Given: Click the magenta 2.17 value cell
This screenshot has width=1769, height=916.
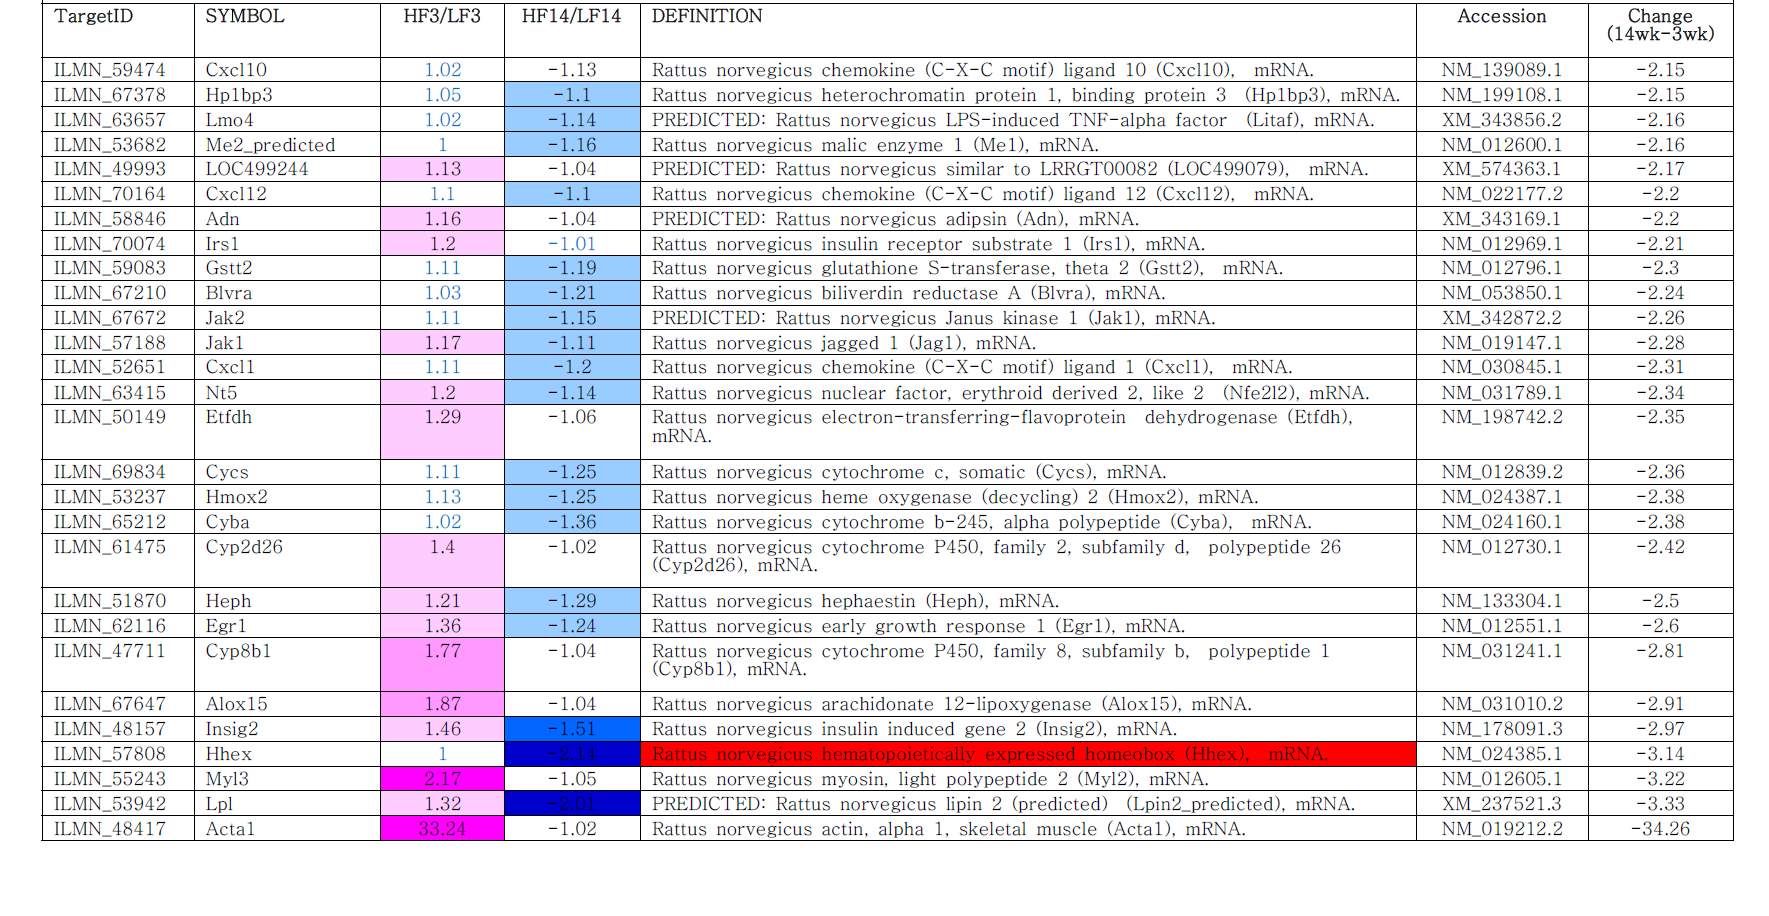Looking at the screenshot, I should pyautogui.click(x=442, y=779).
